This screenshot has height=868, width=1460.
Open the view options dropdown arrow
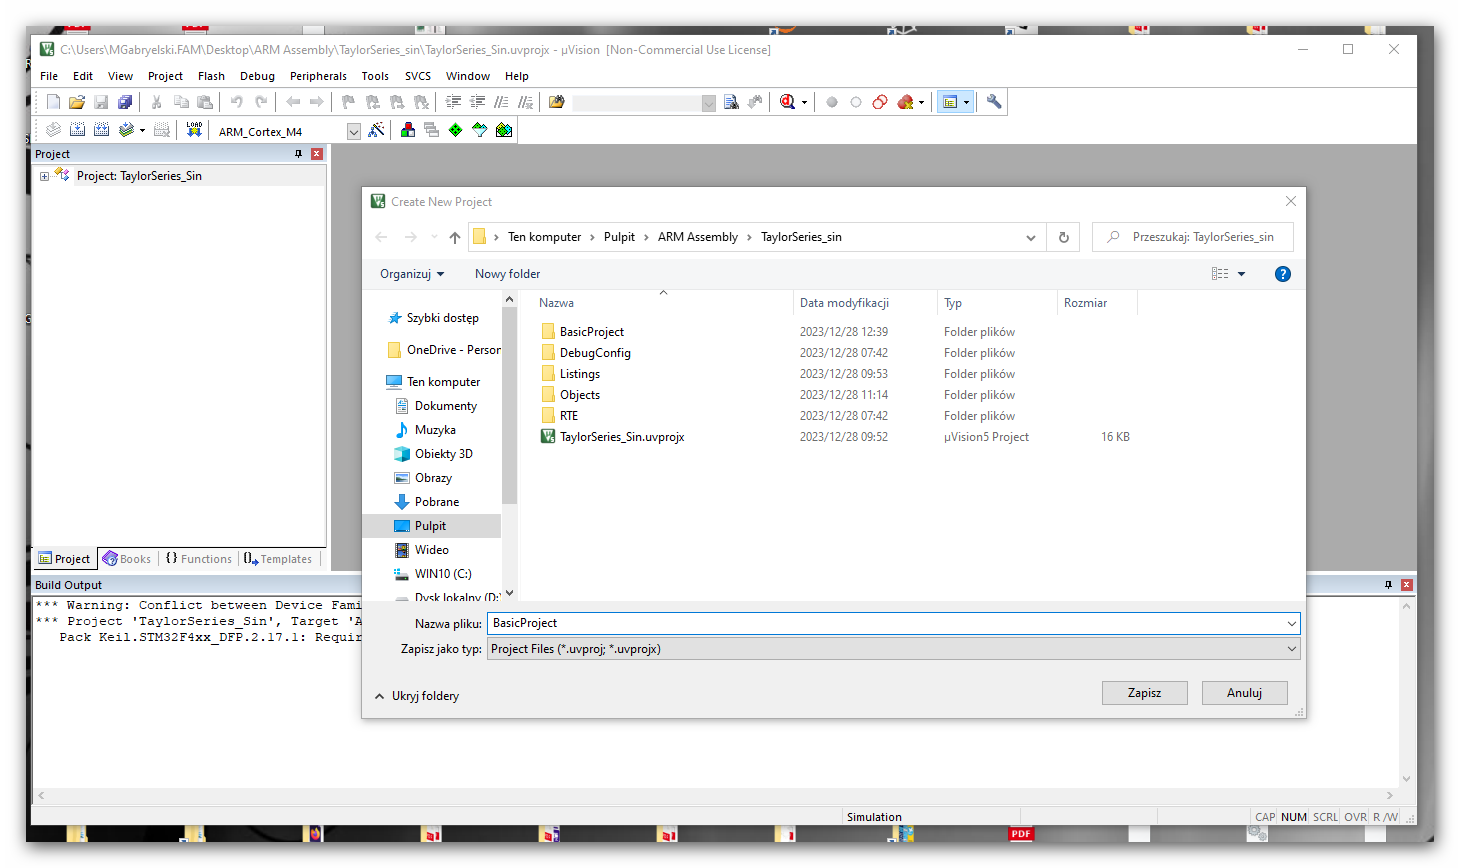point(1242,274)
